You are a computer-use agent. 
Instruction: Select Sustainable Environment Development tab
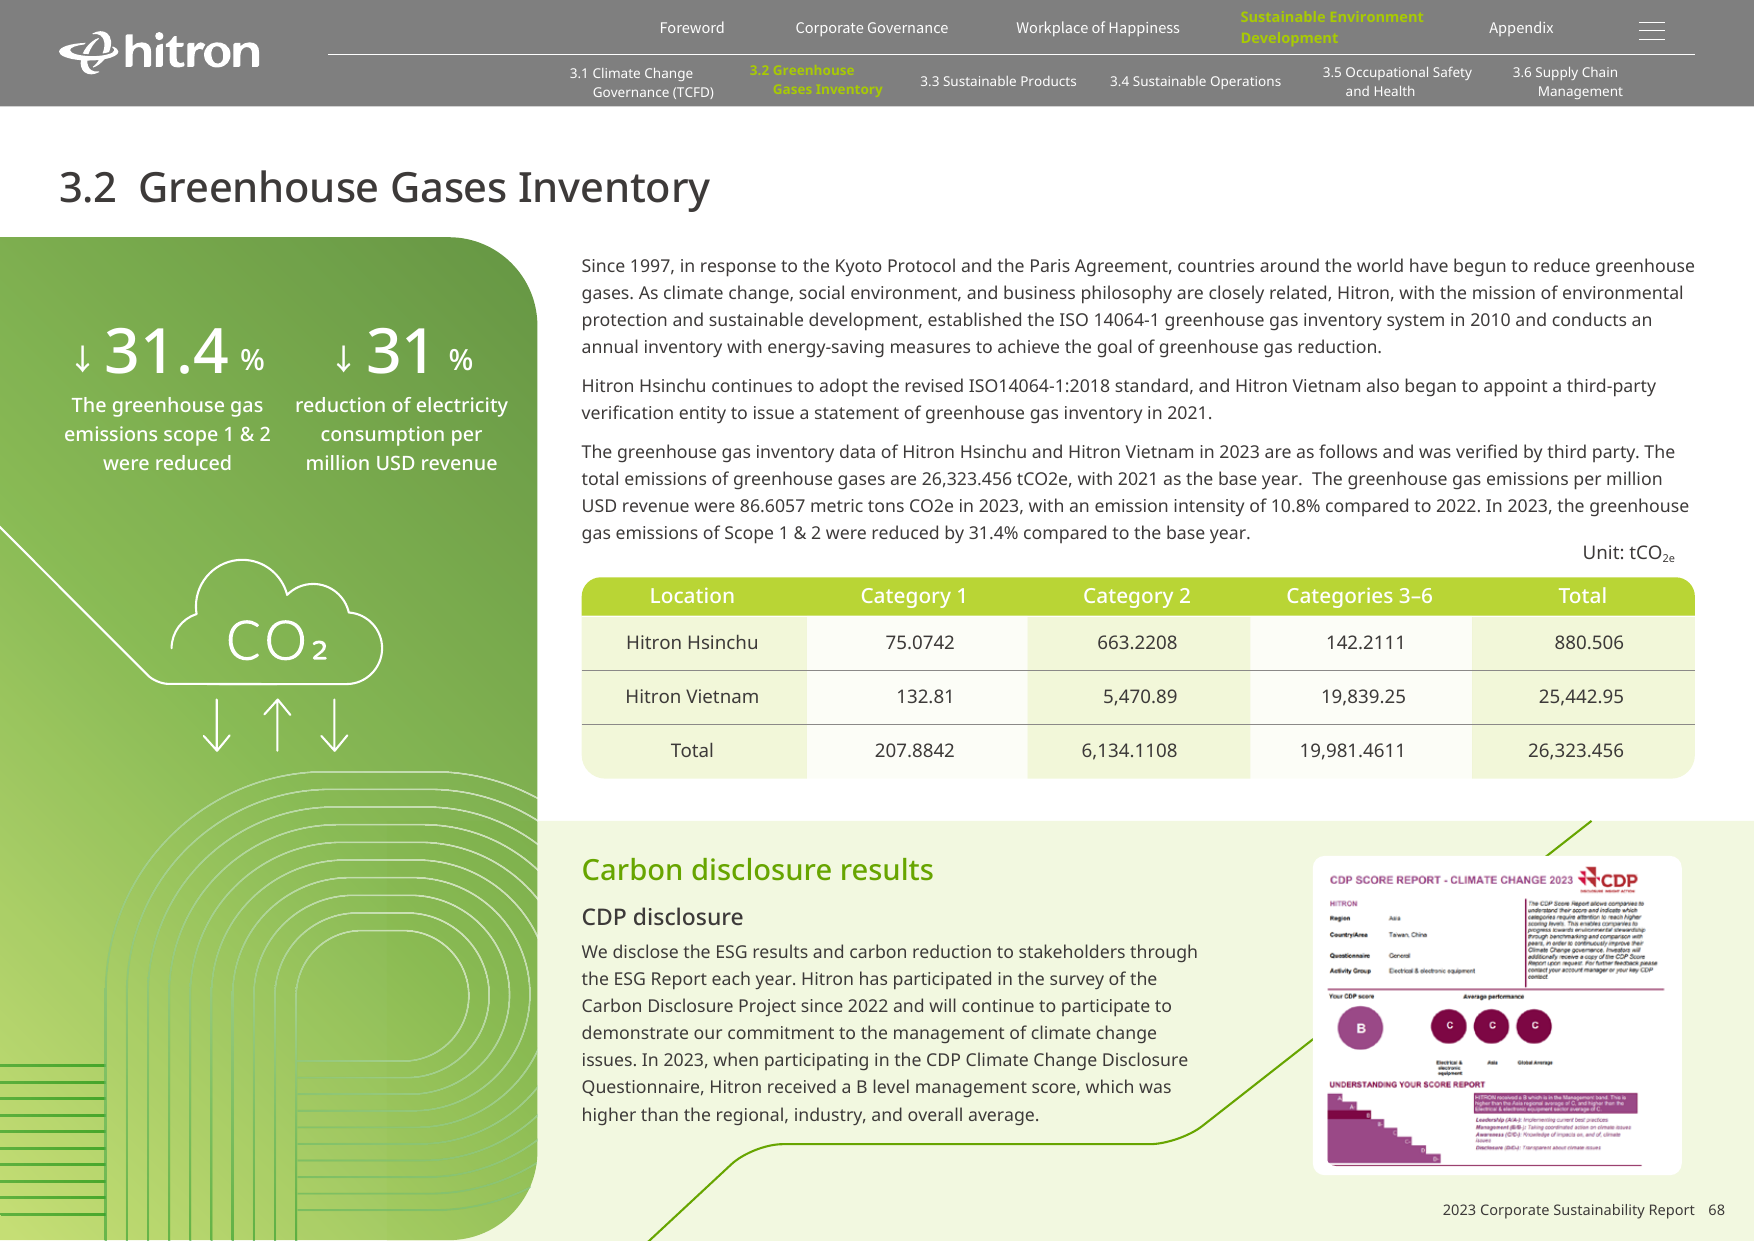(1331, 27)
